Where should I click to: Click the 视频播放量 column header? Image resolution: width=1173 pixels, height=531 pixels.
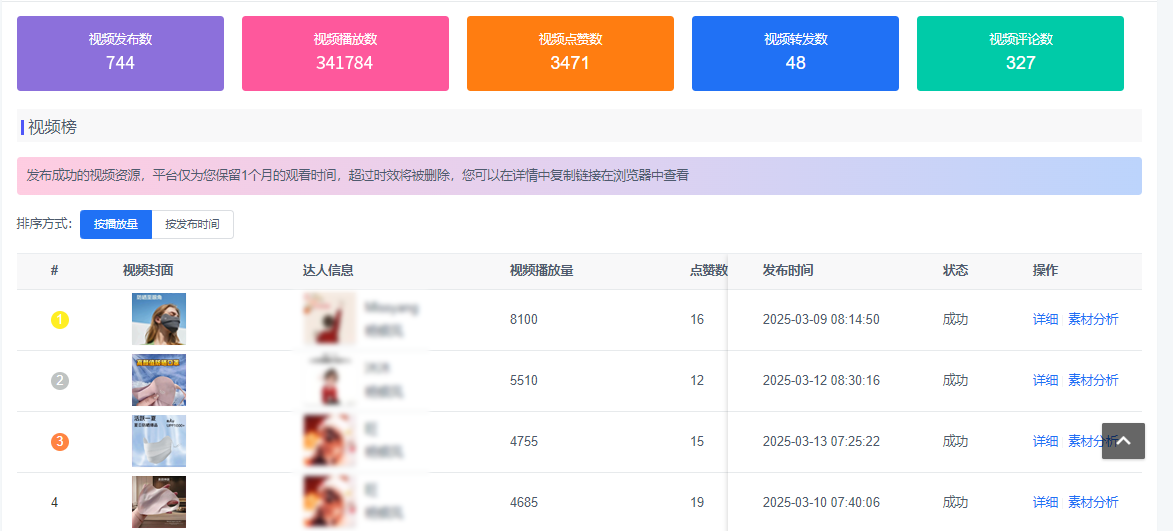pos(541,271)
